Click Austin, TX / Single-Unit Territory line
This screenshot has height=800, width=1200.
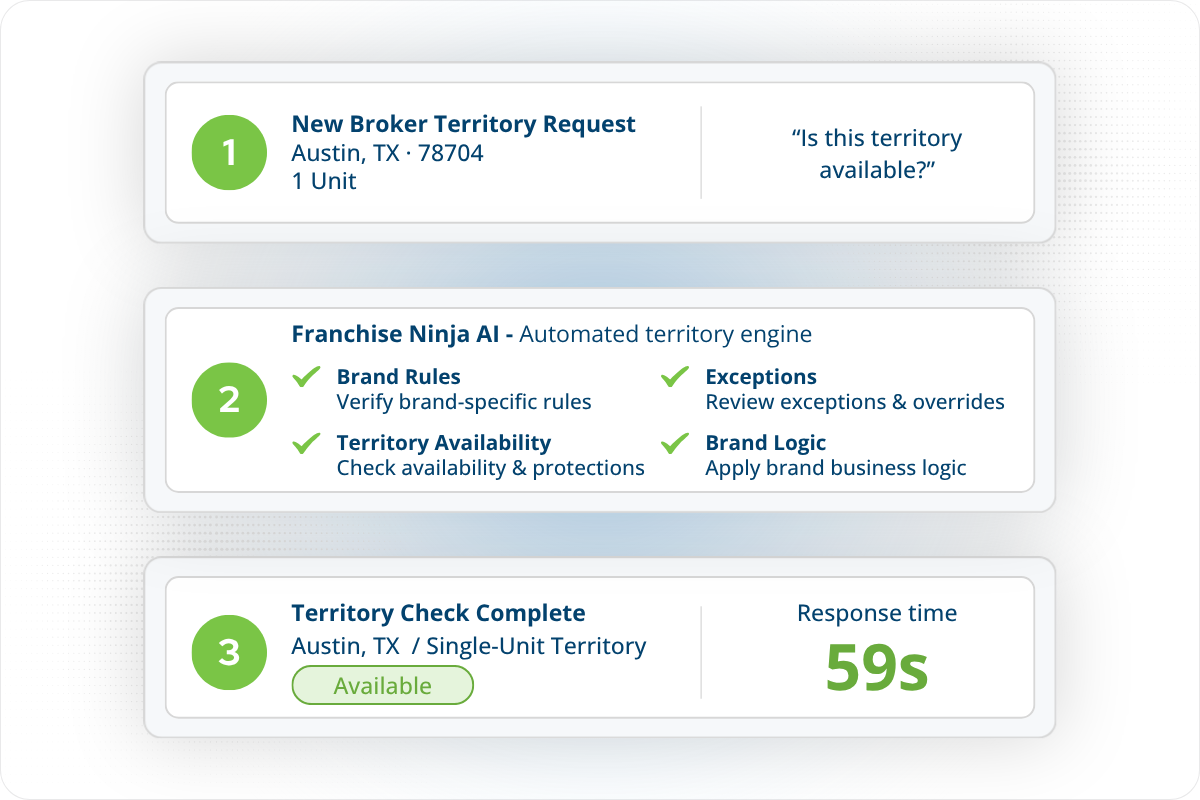tap(469, 646)
